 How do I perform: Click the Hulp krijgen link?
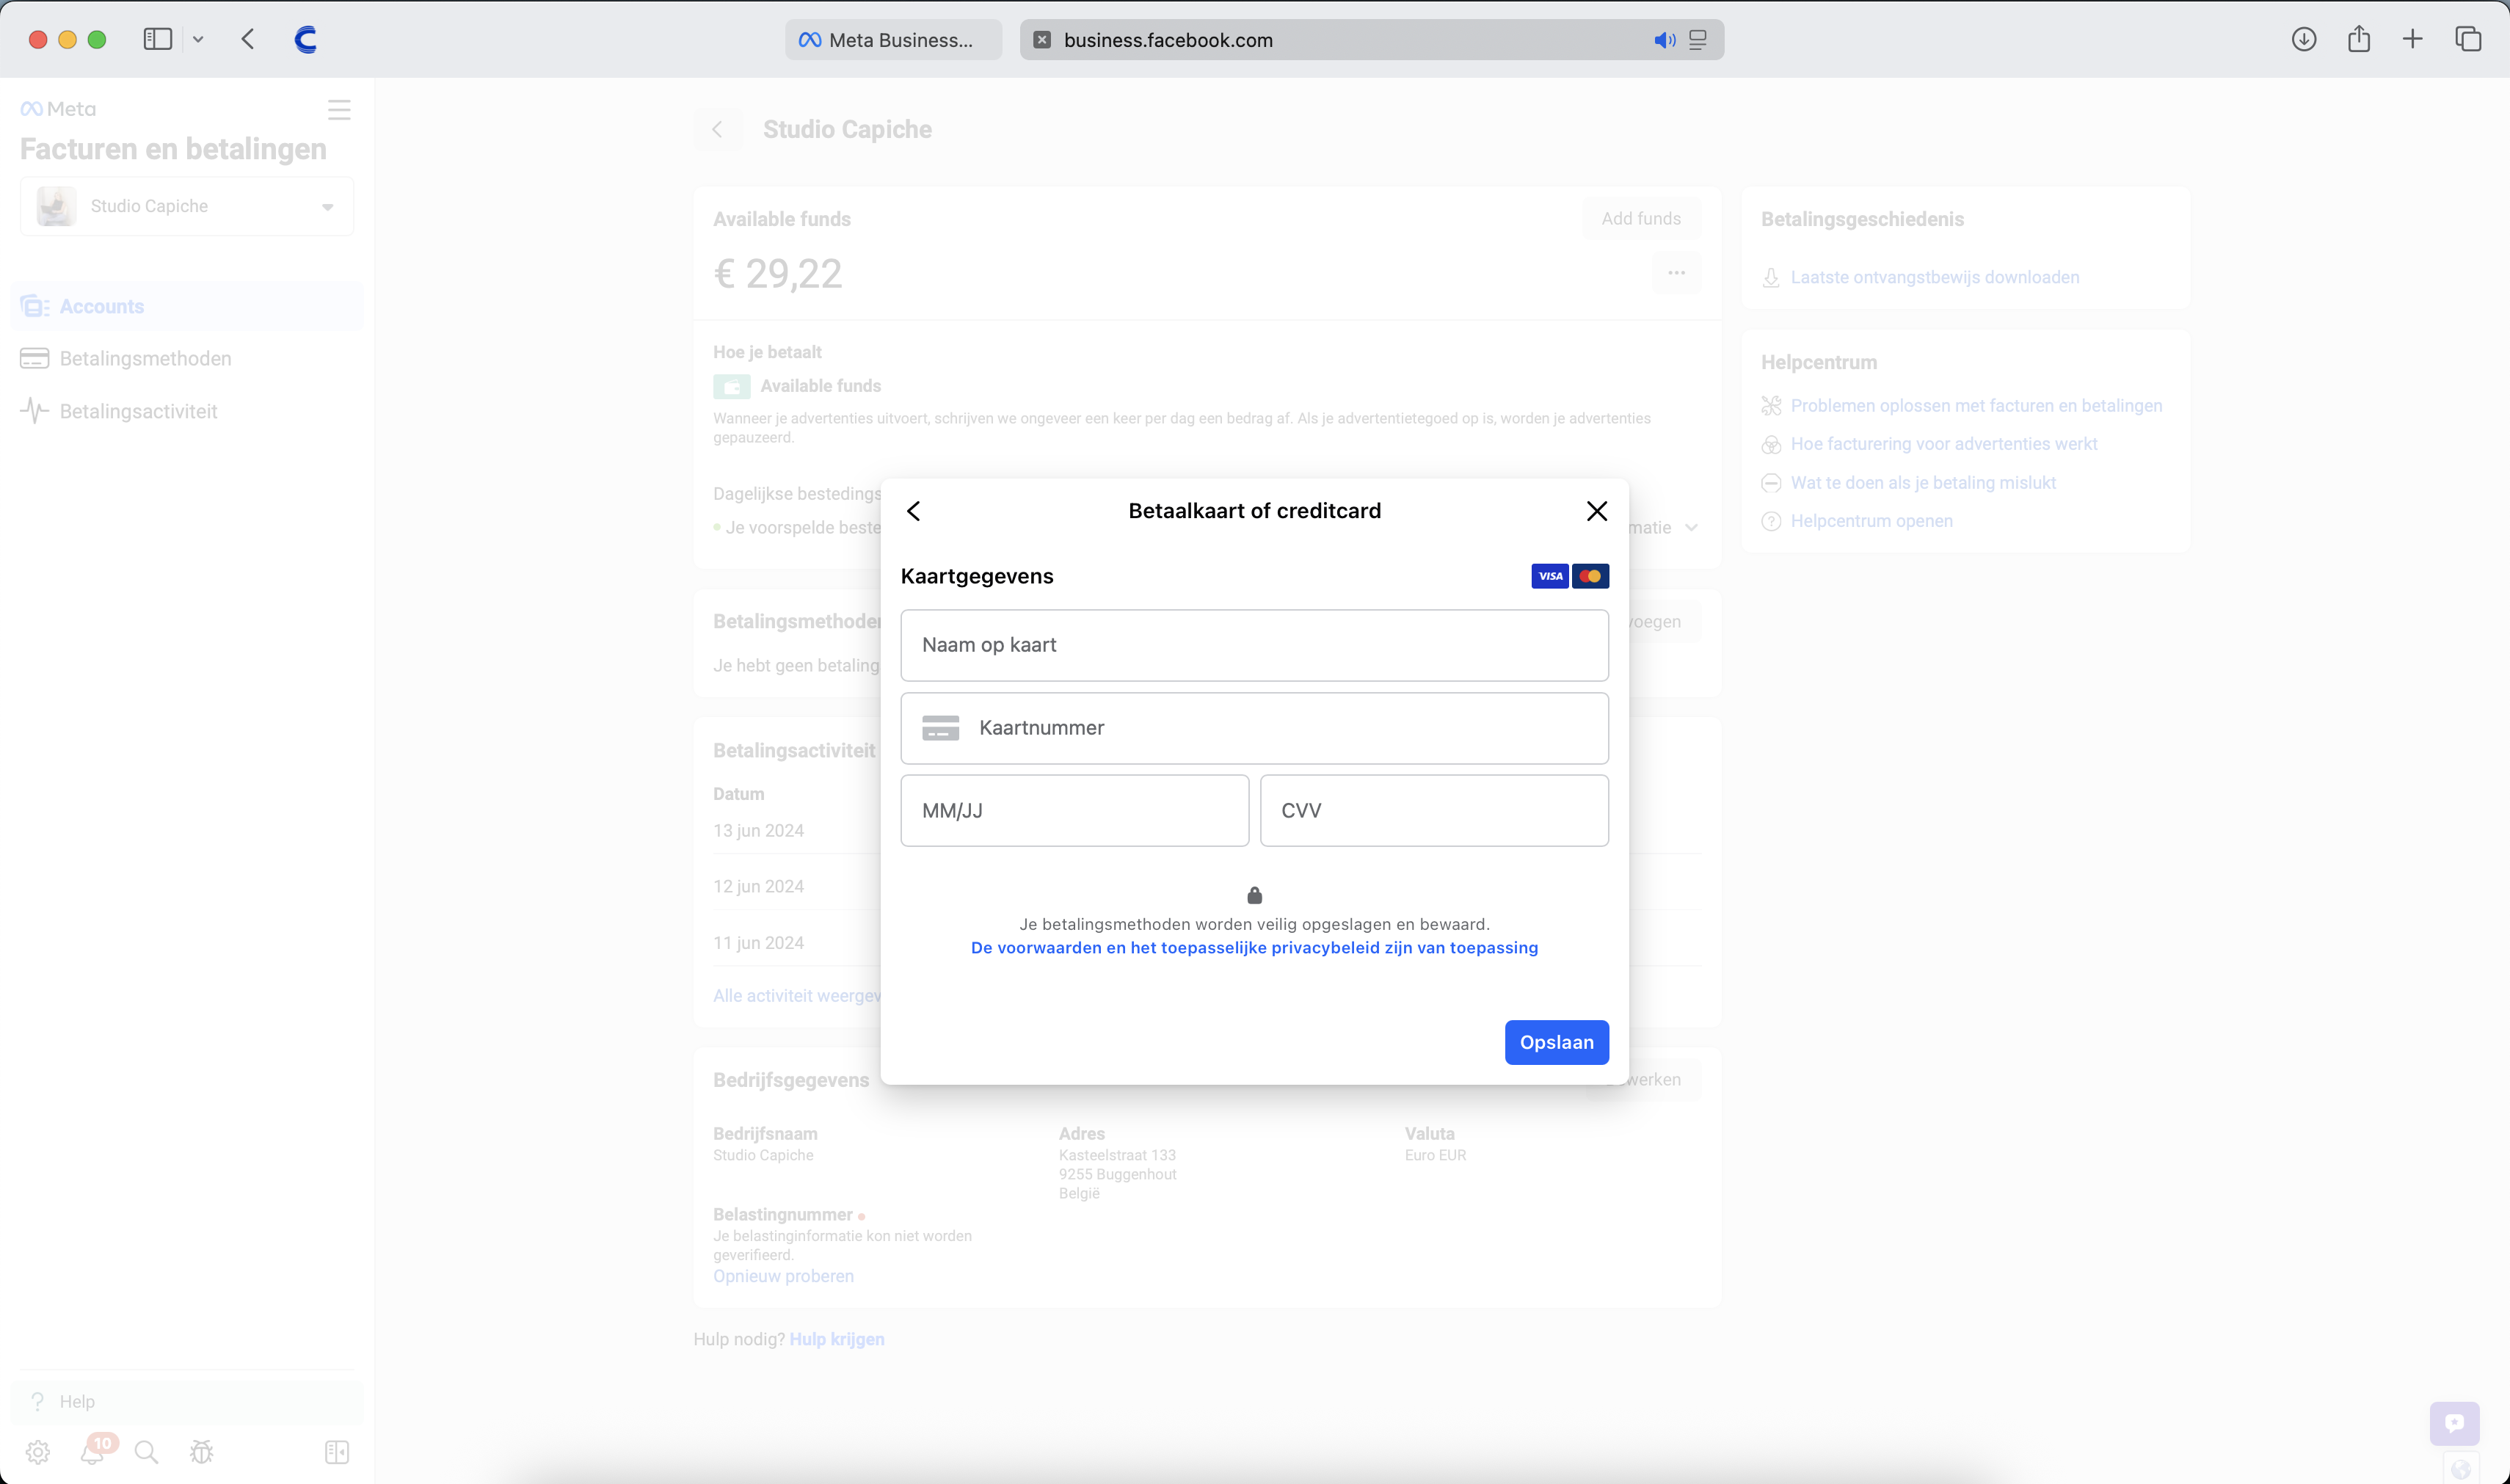click(x=837, y=1339)
